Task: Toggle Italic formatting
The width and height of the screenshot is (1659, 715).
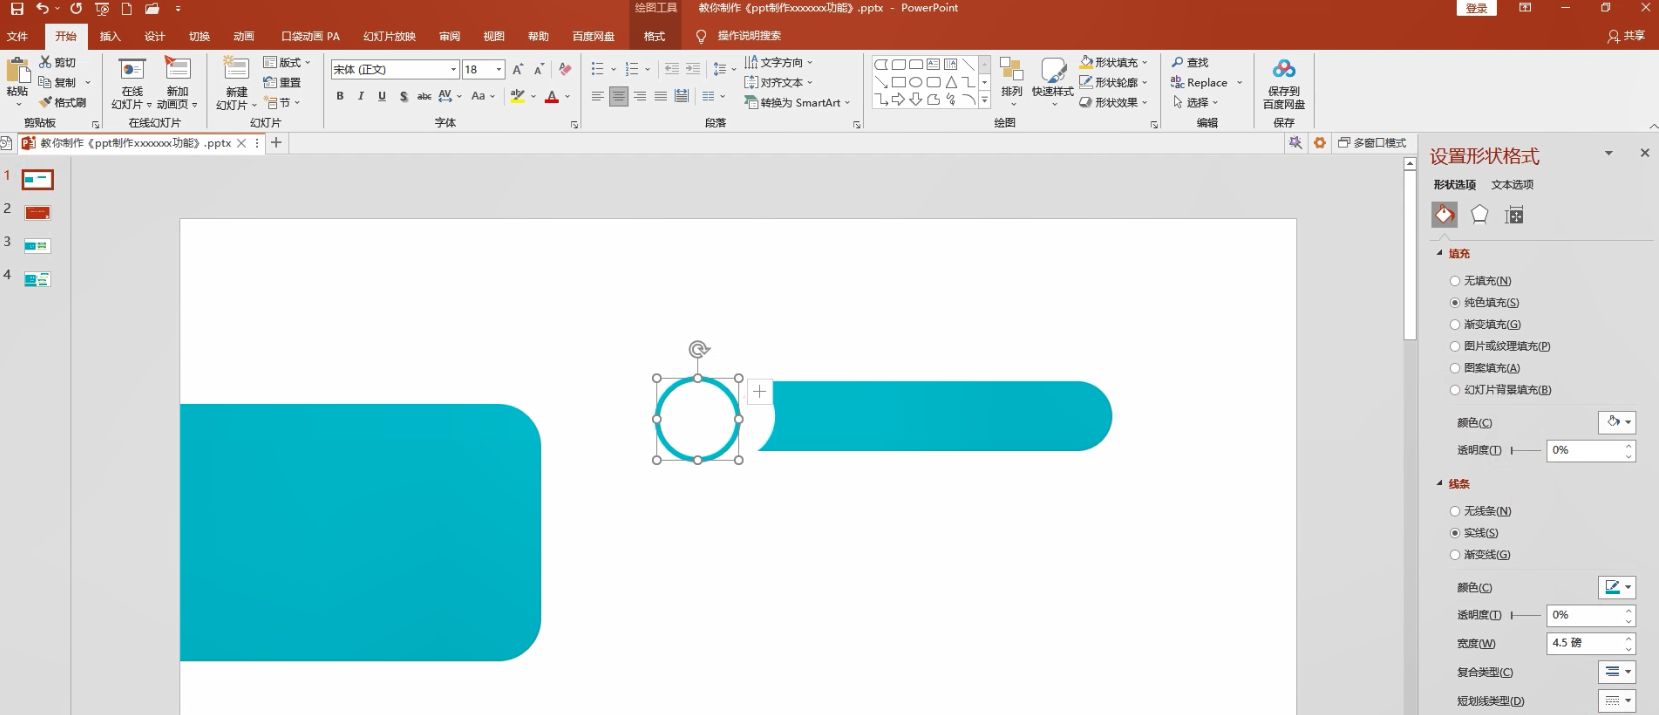Action: (361, 96)
